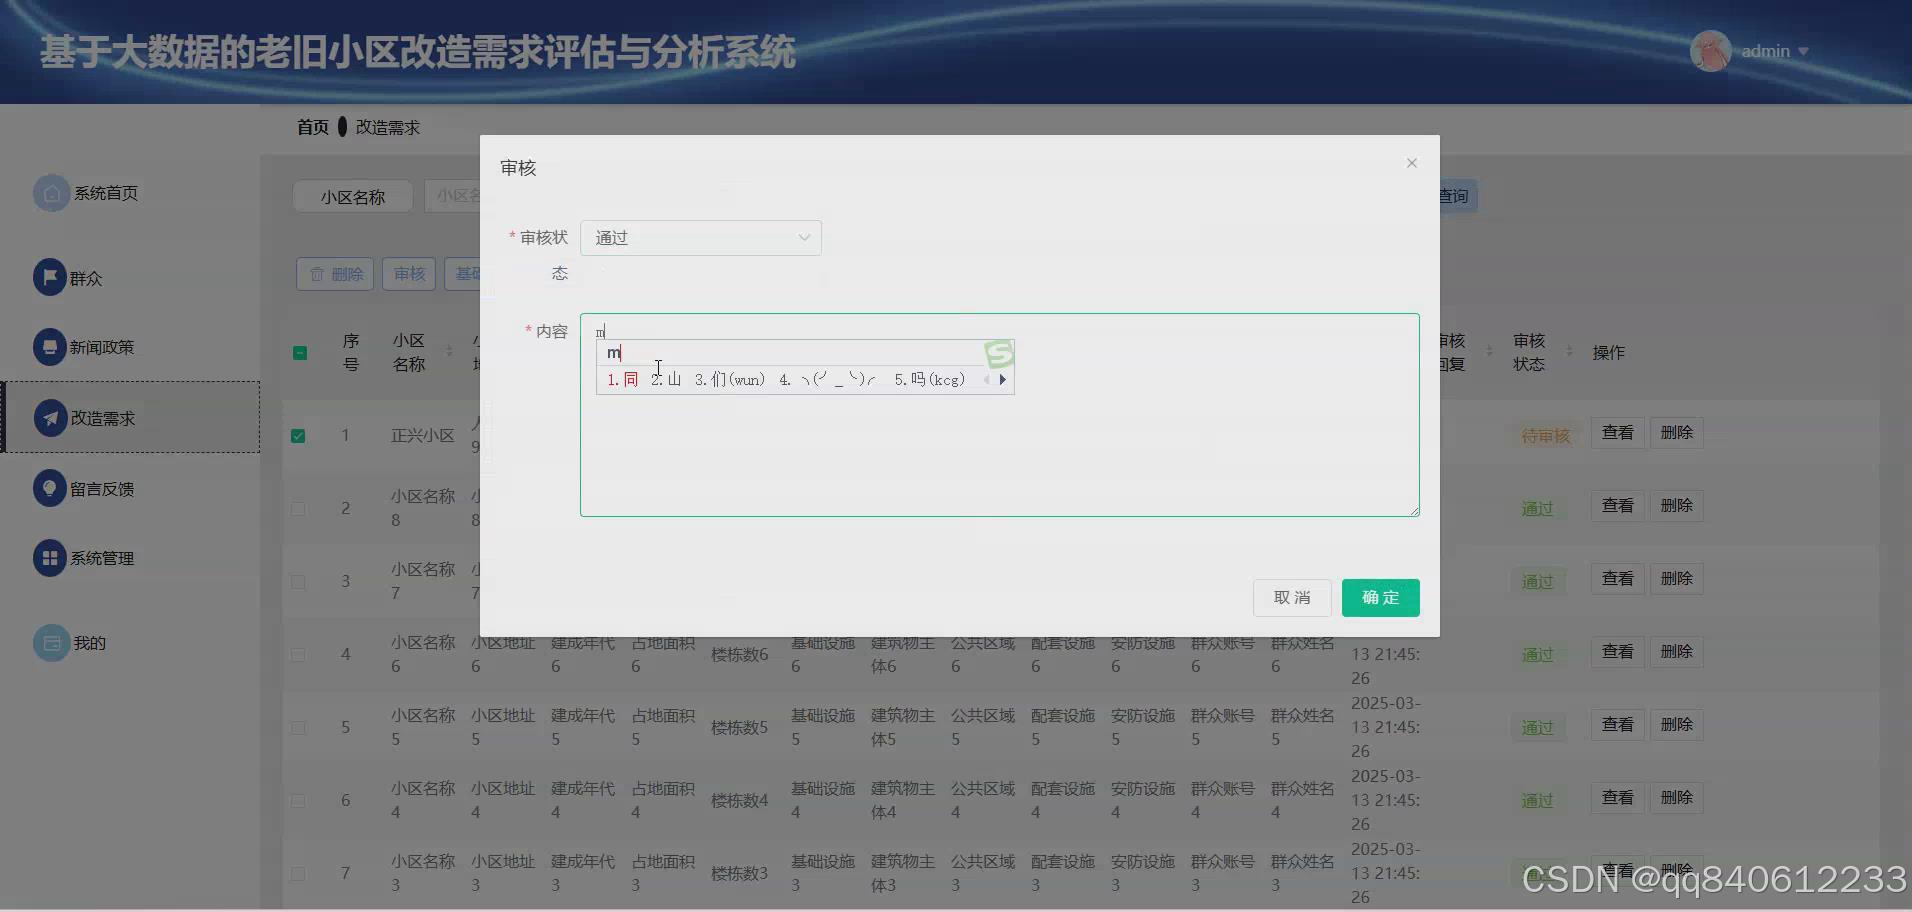The height and width of the screenshot is (912, 1912).
Task: Click the 通过 status tag in row 2
Action: [1538, 509]
